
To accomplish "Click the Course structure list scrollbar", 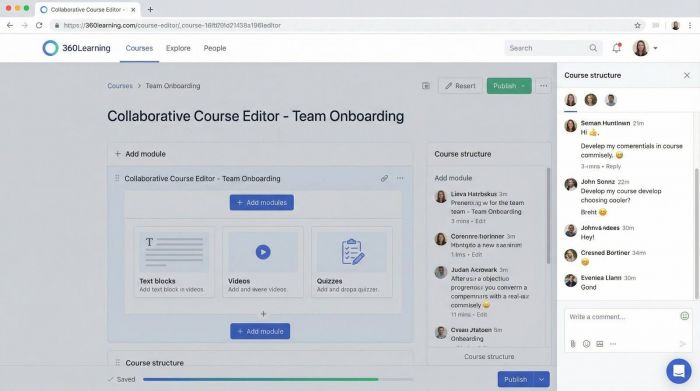I will coord(548,216).
